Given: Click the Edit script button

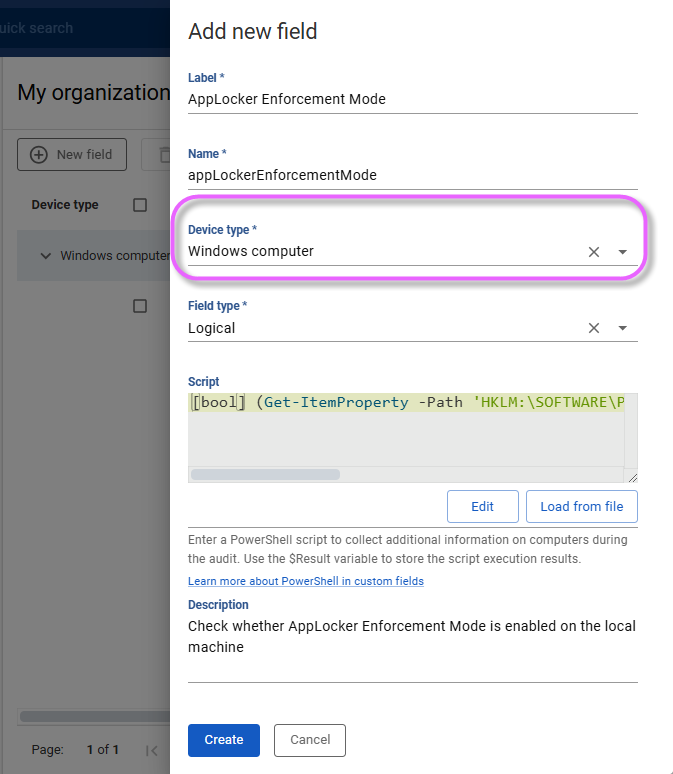Looking at the screenshot, I should [482, 506].
